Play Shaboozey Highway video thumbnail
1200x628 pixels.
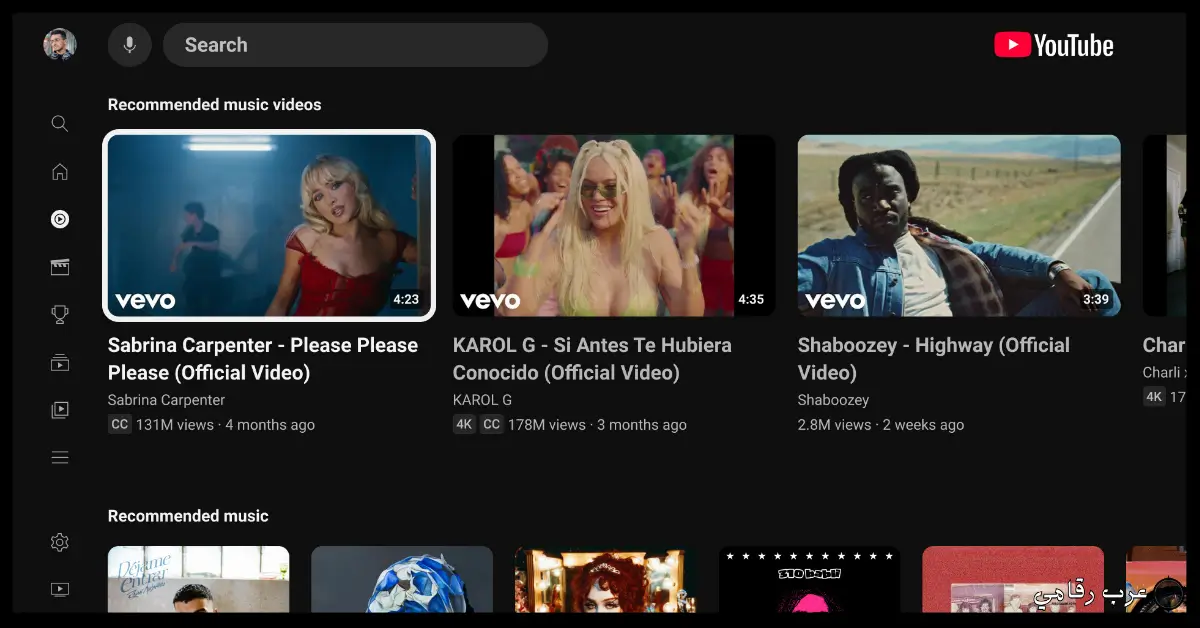[959, 225]
